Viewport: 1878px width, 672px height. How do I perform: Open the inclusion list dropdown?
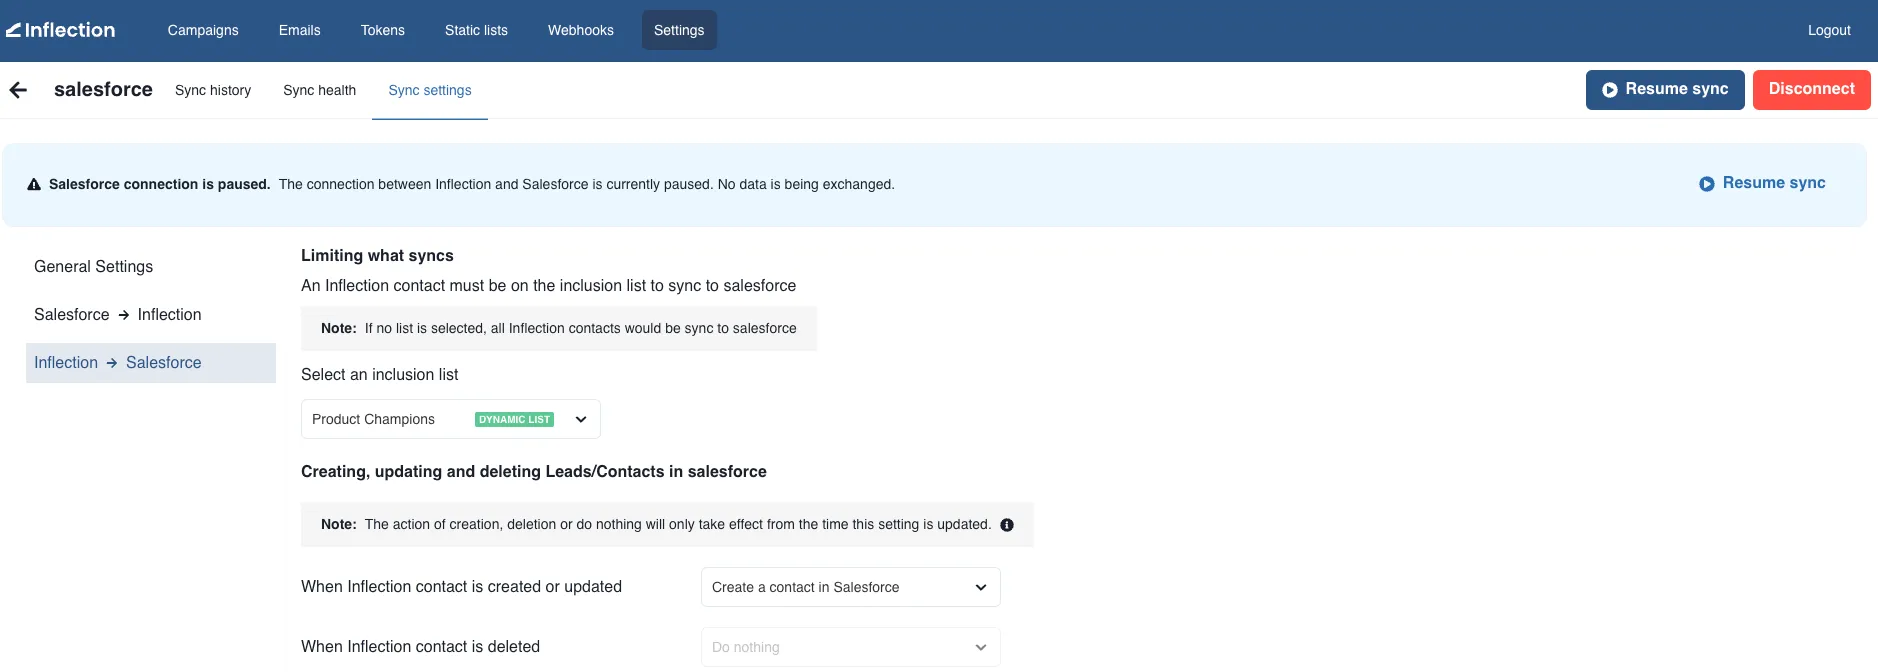tap(451, 419)
